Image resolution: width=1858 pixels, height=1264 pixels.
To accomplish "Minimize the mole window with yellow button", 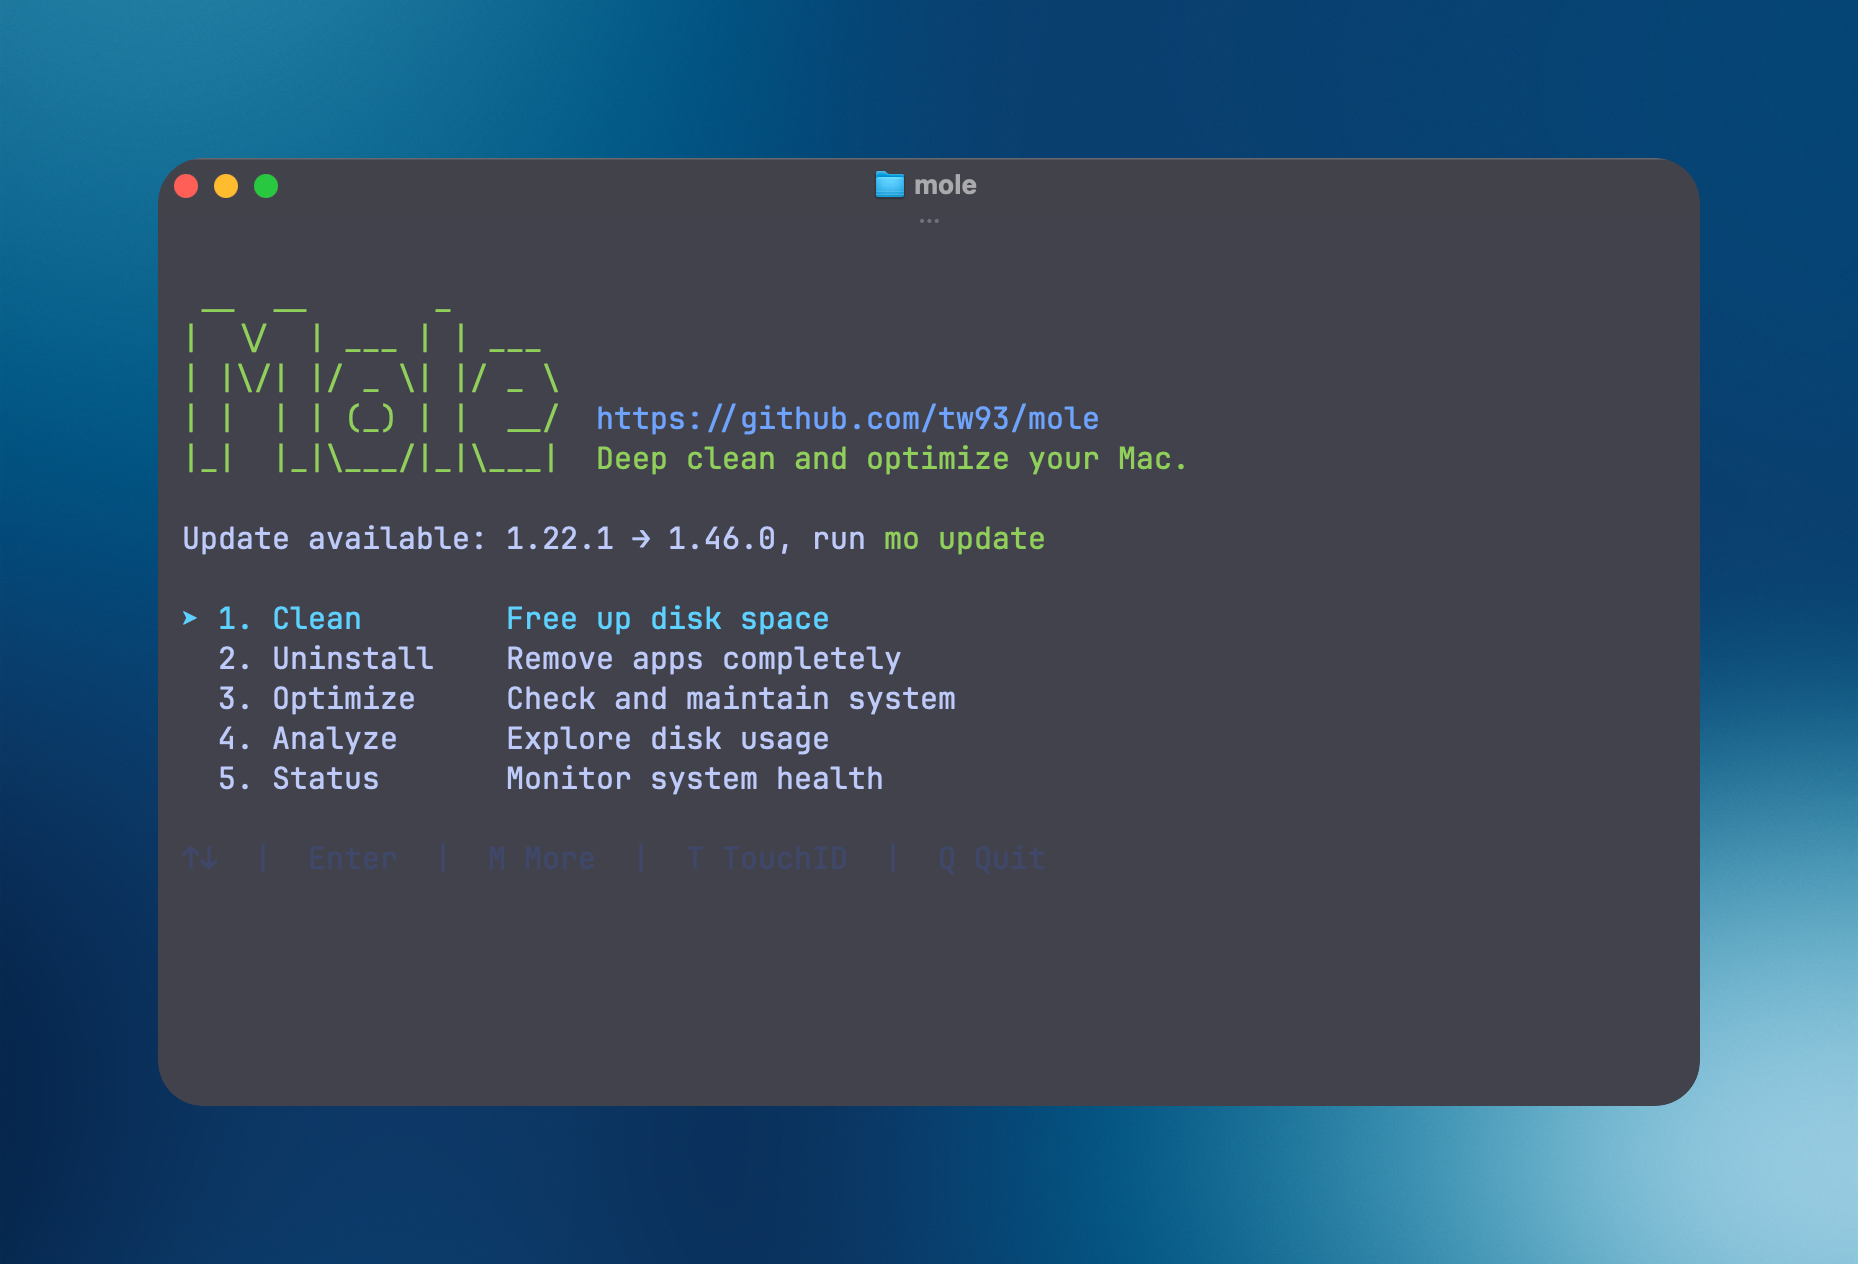I will (226, 186).
